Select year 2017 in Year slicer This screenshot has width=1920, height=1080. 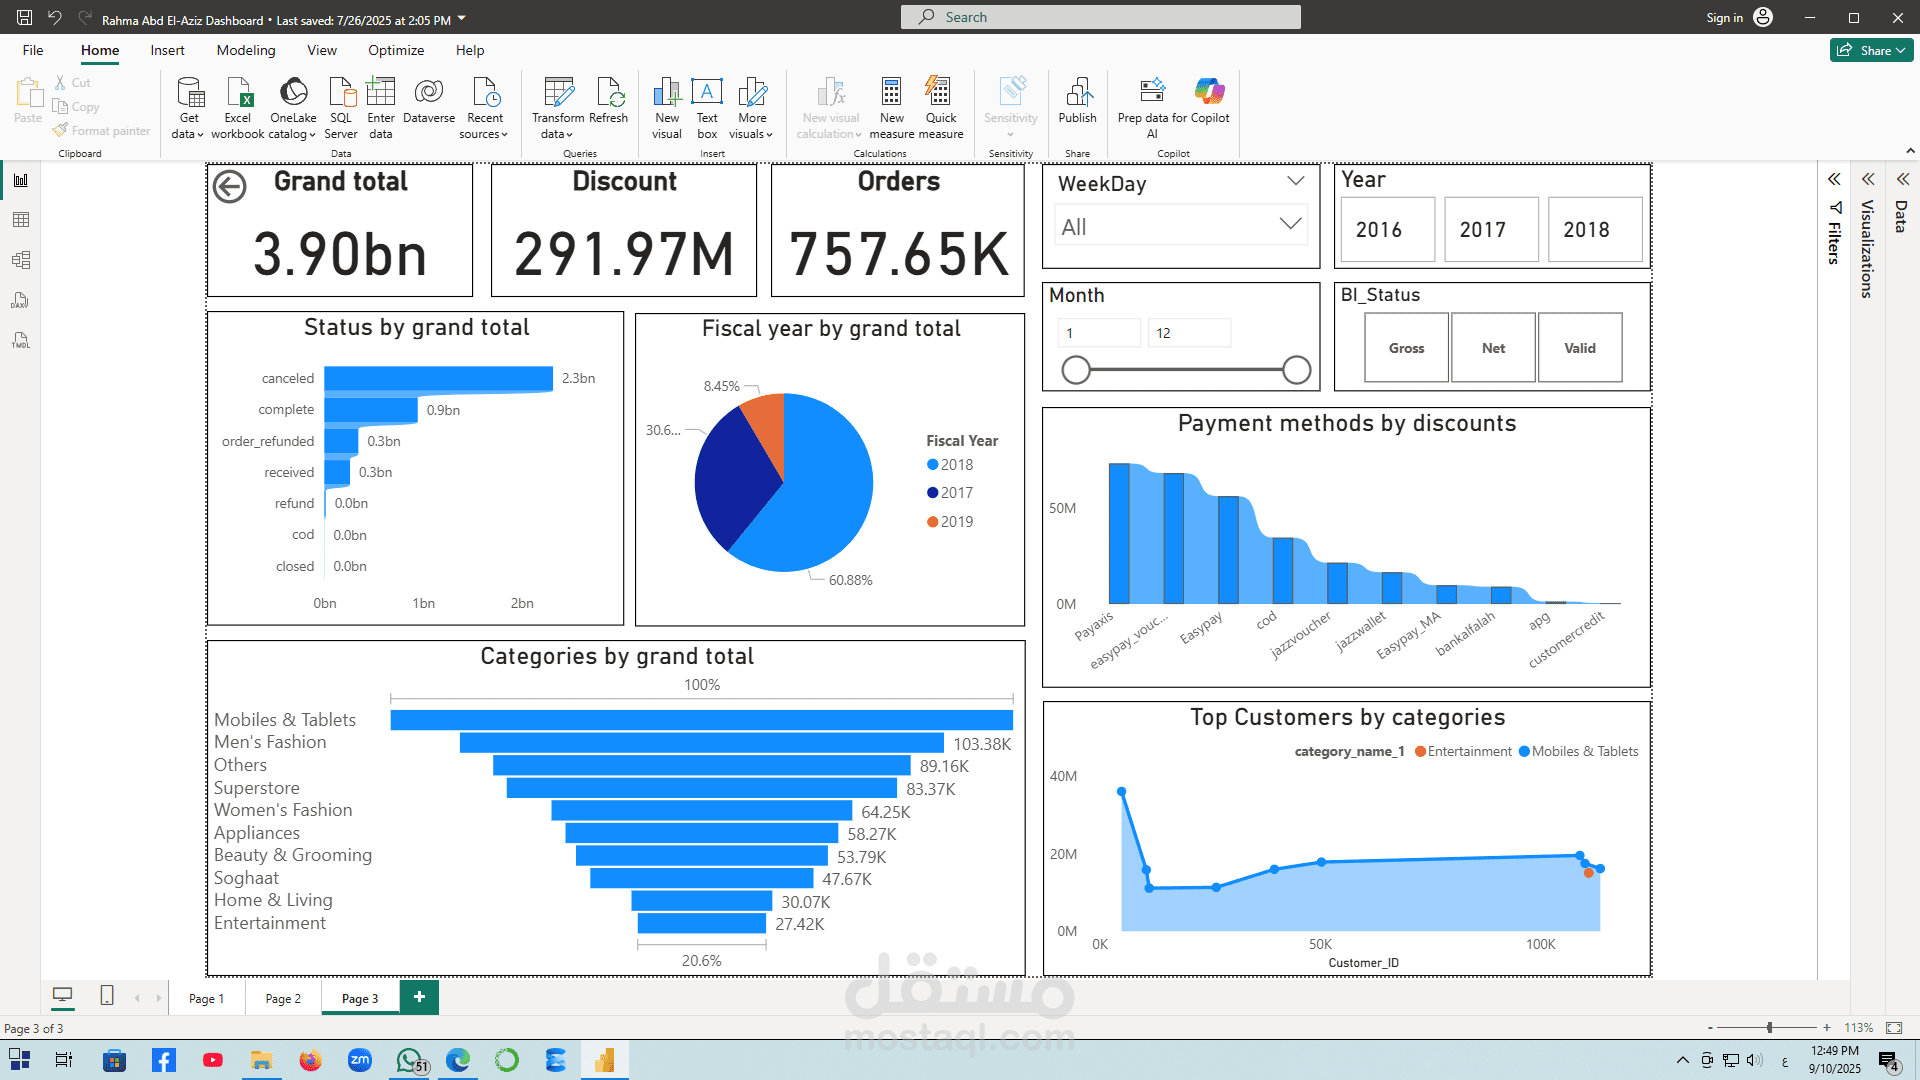tap(1492, 230)
